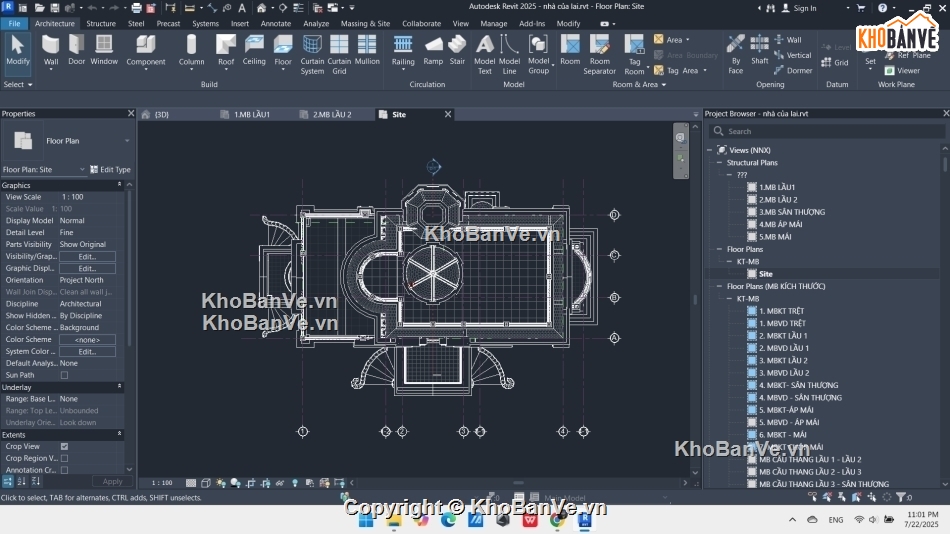Screen dimensions: 950x534
Task: Select the Model Text tool
Action: pyautogui.click(x=485, y=55)
